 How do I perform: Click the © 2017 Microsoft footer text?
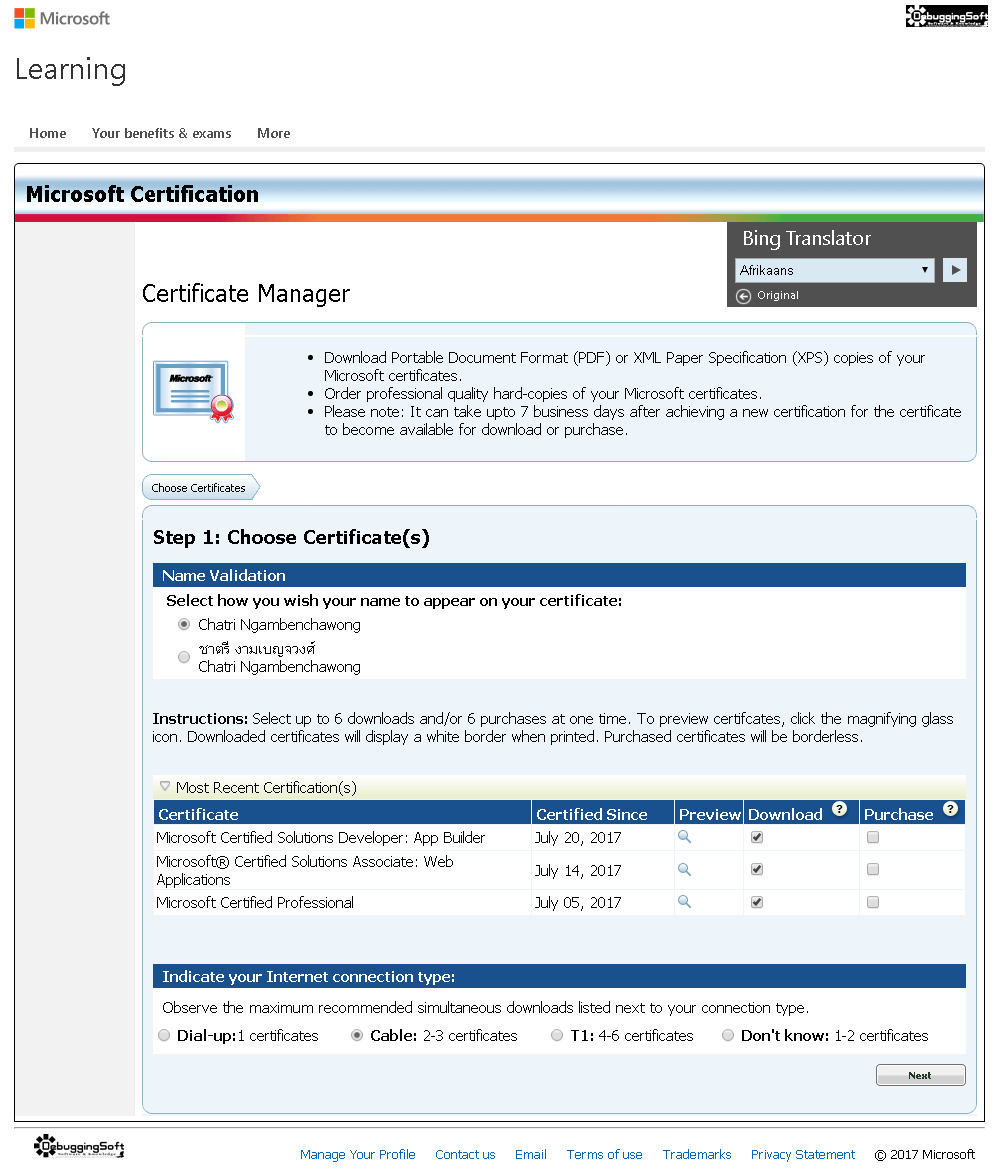click(925, 1154)
